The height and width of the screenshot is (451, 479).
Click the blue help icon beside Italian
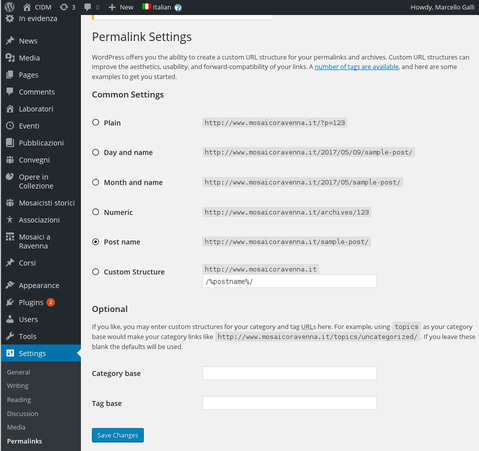[178, 7]
